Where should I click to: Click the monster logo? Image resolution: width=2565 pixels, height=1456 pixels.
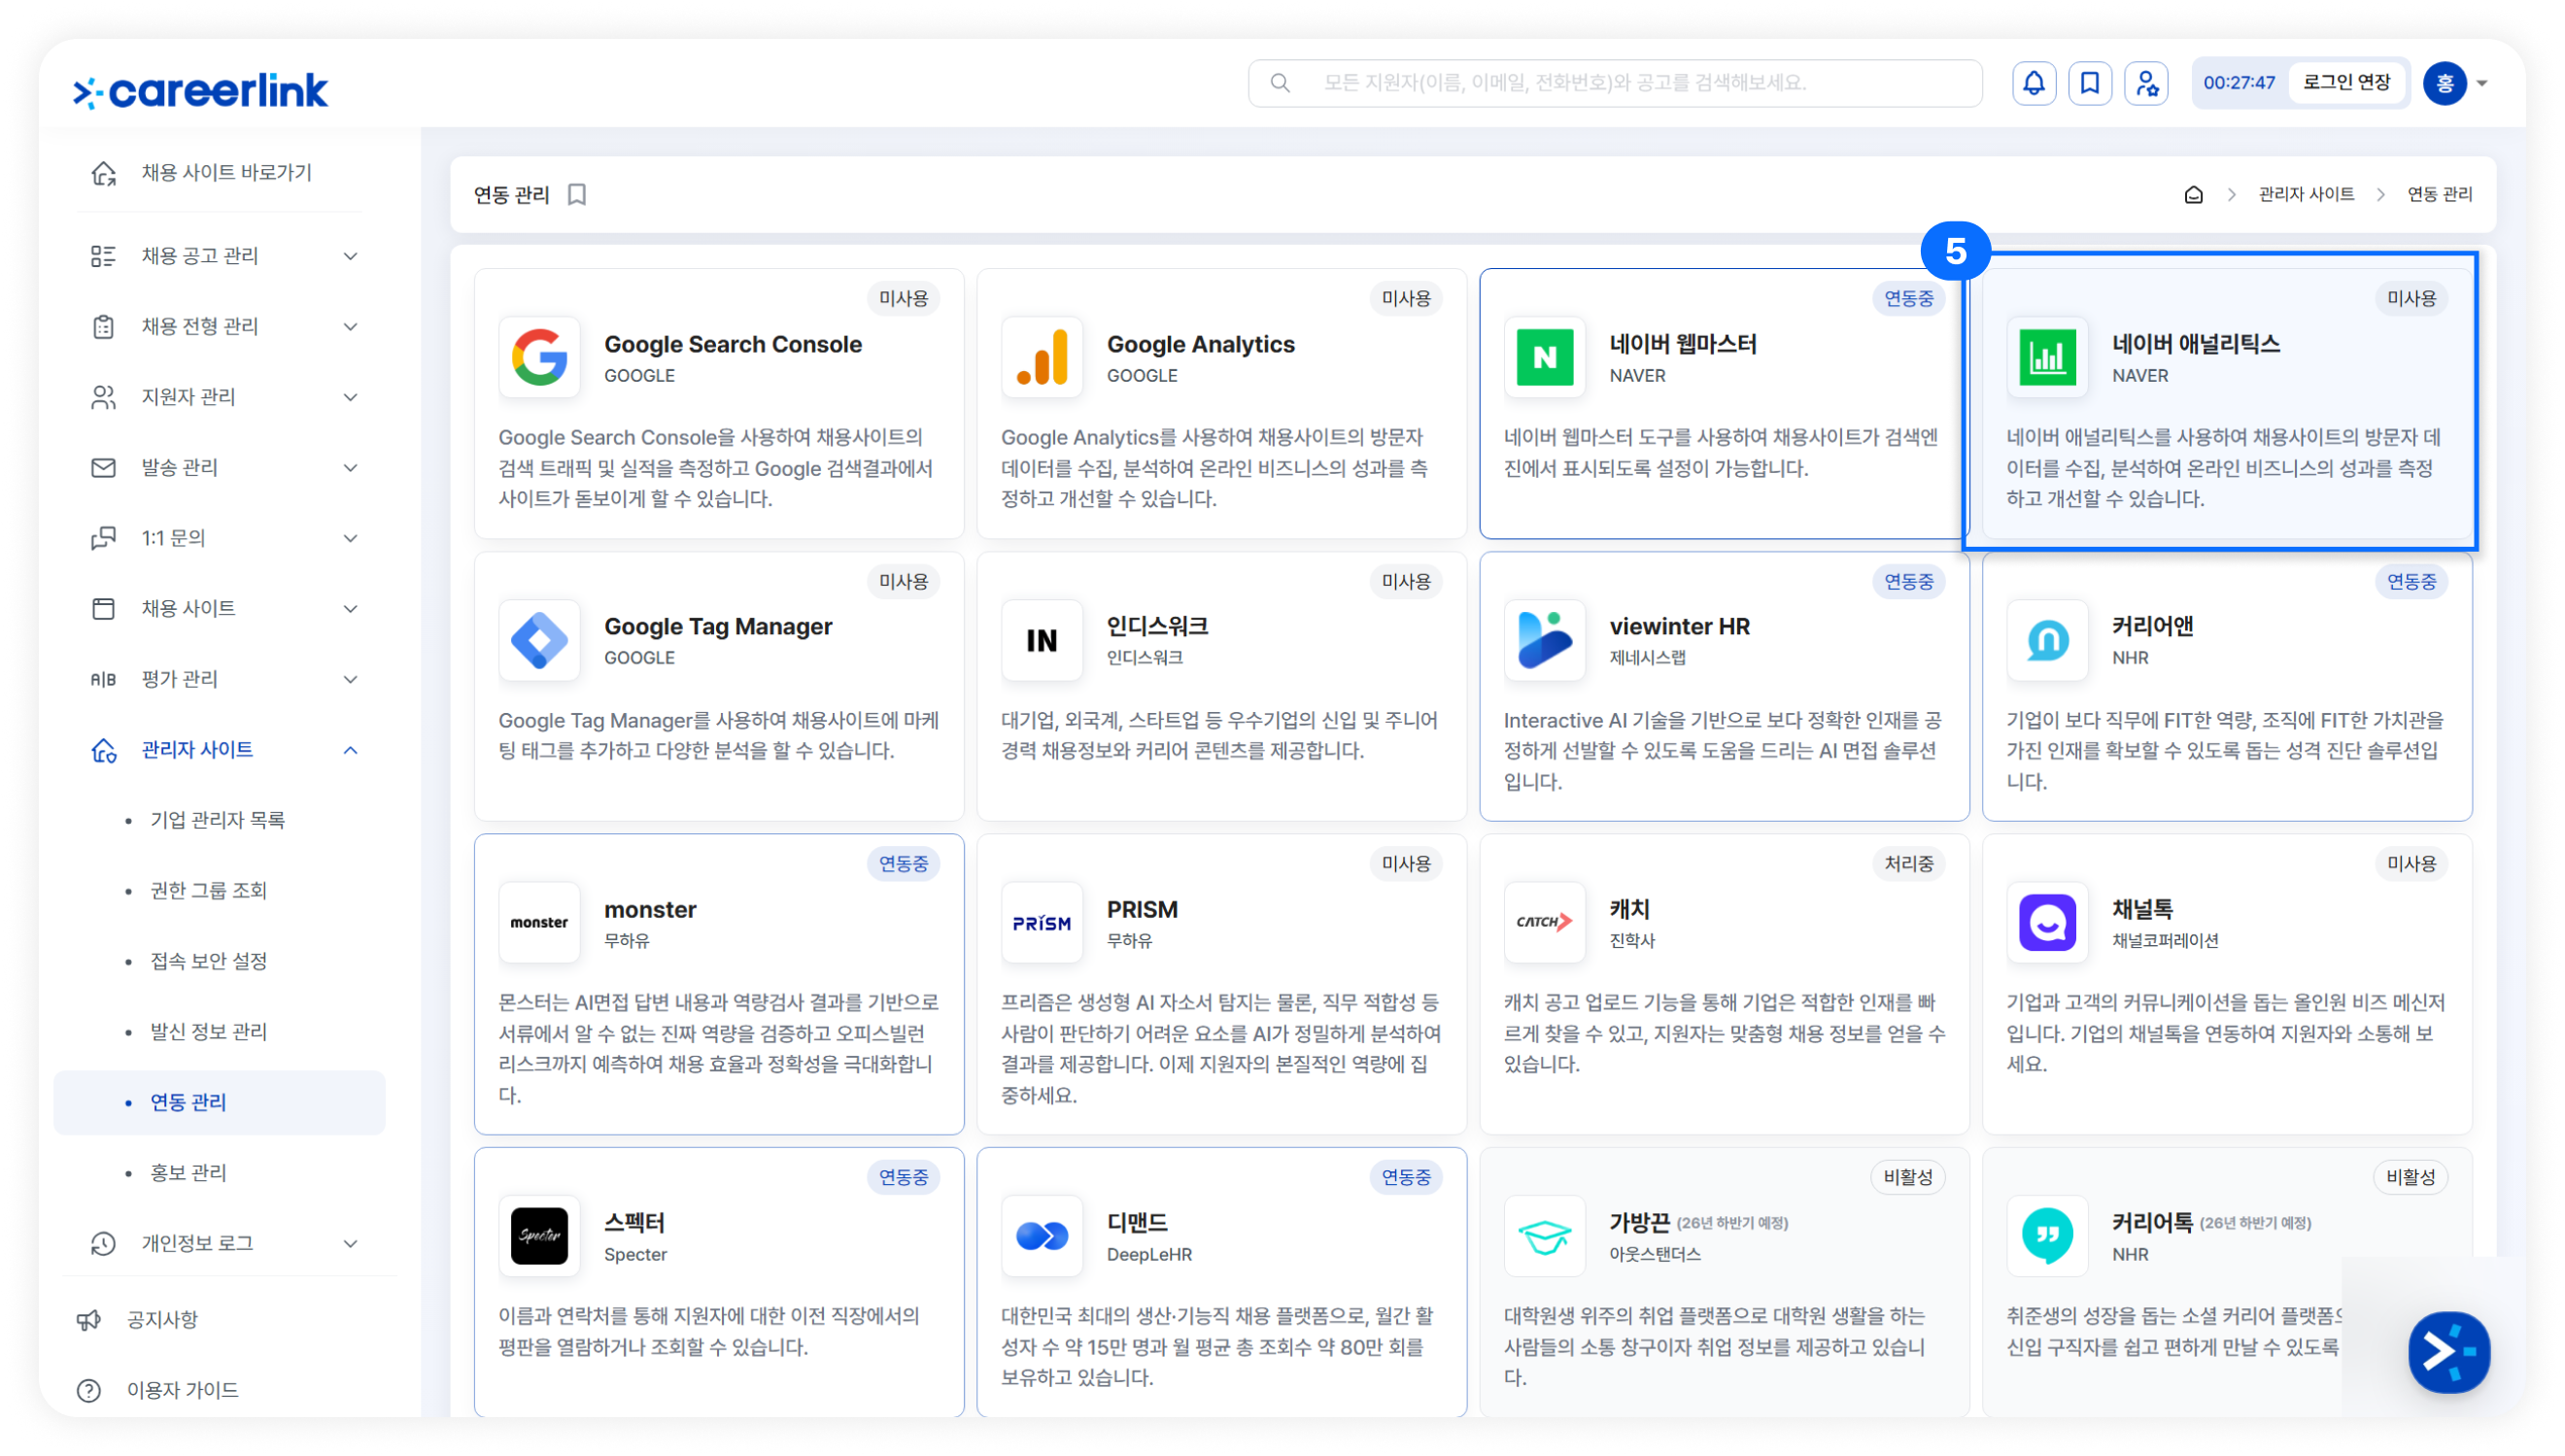(539, 922)
